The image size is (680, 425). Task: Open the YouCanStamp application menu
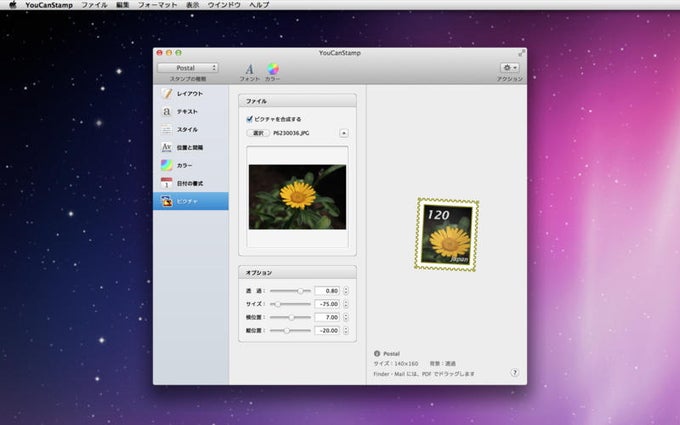pyautogui.click(x=49, y=5)
